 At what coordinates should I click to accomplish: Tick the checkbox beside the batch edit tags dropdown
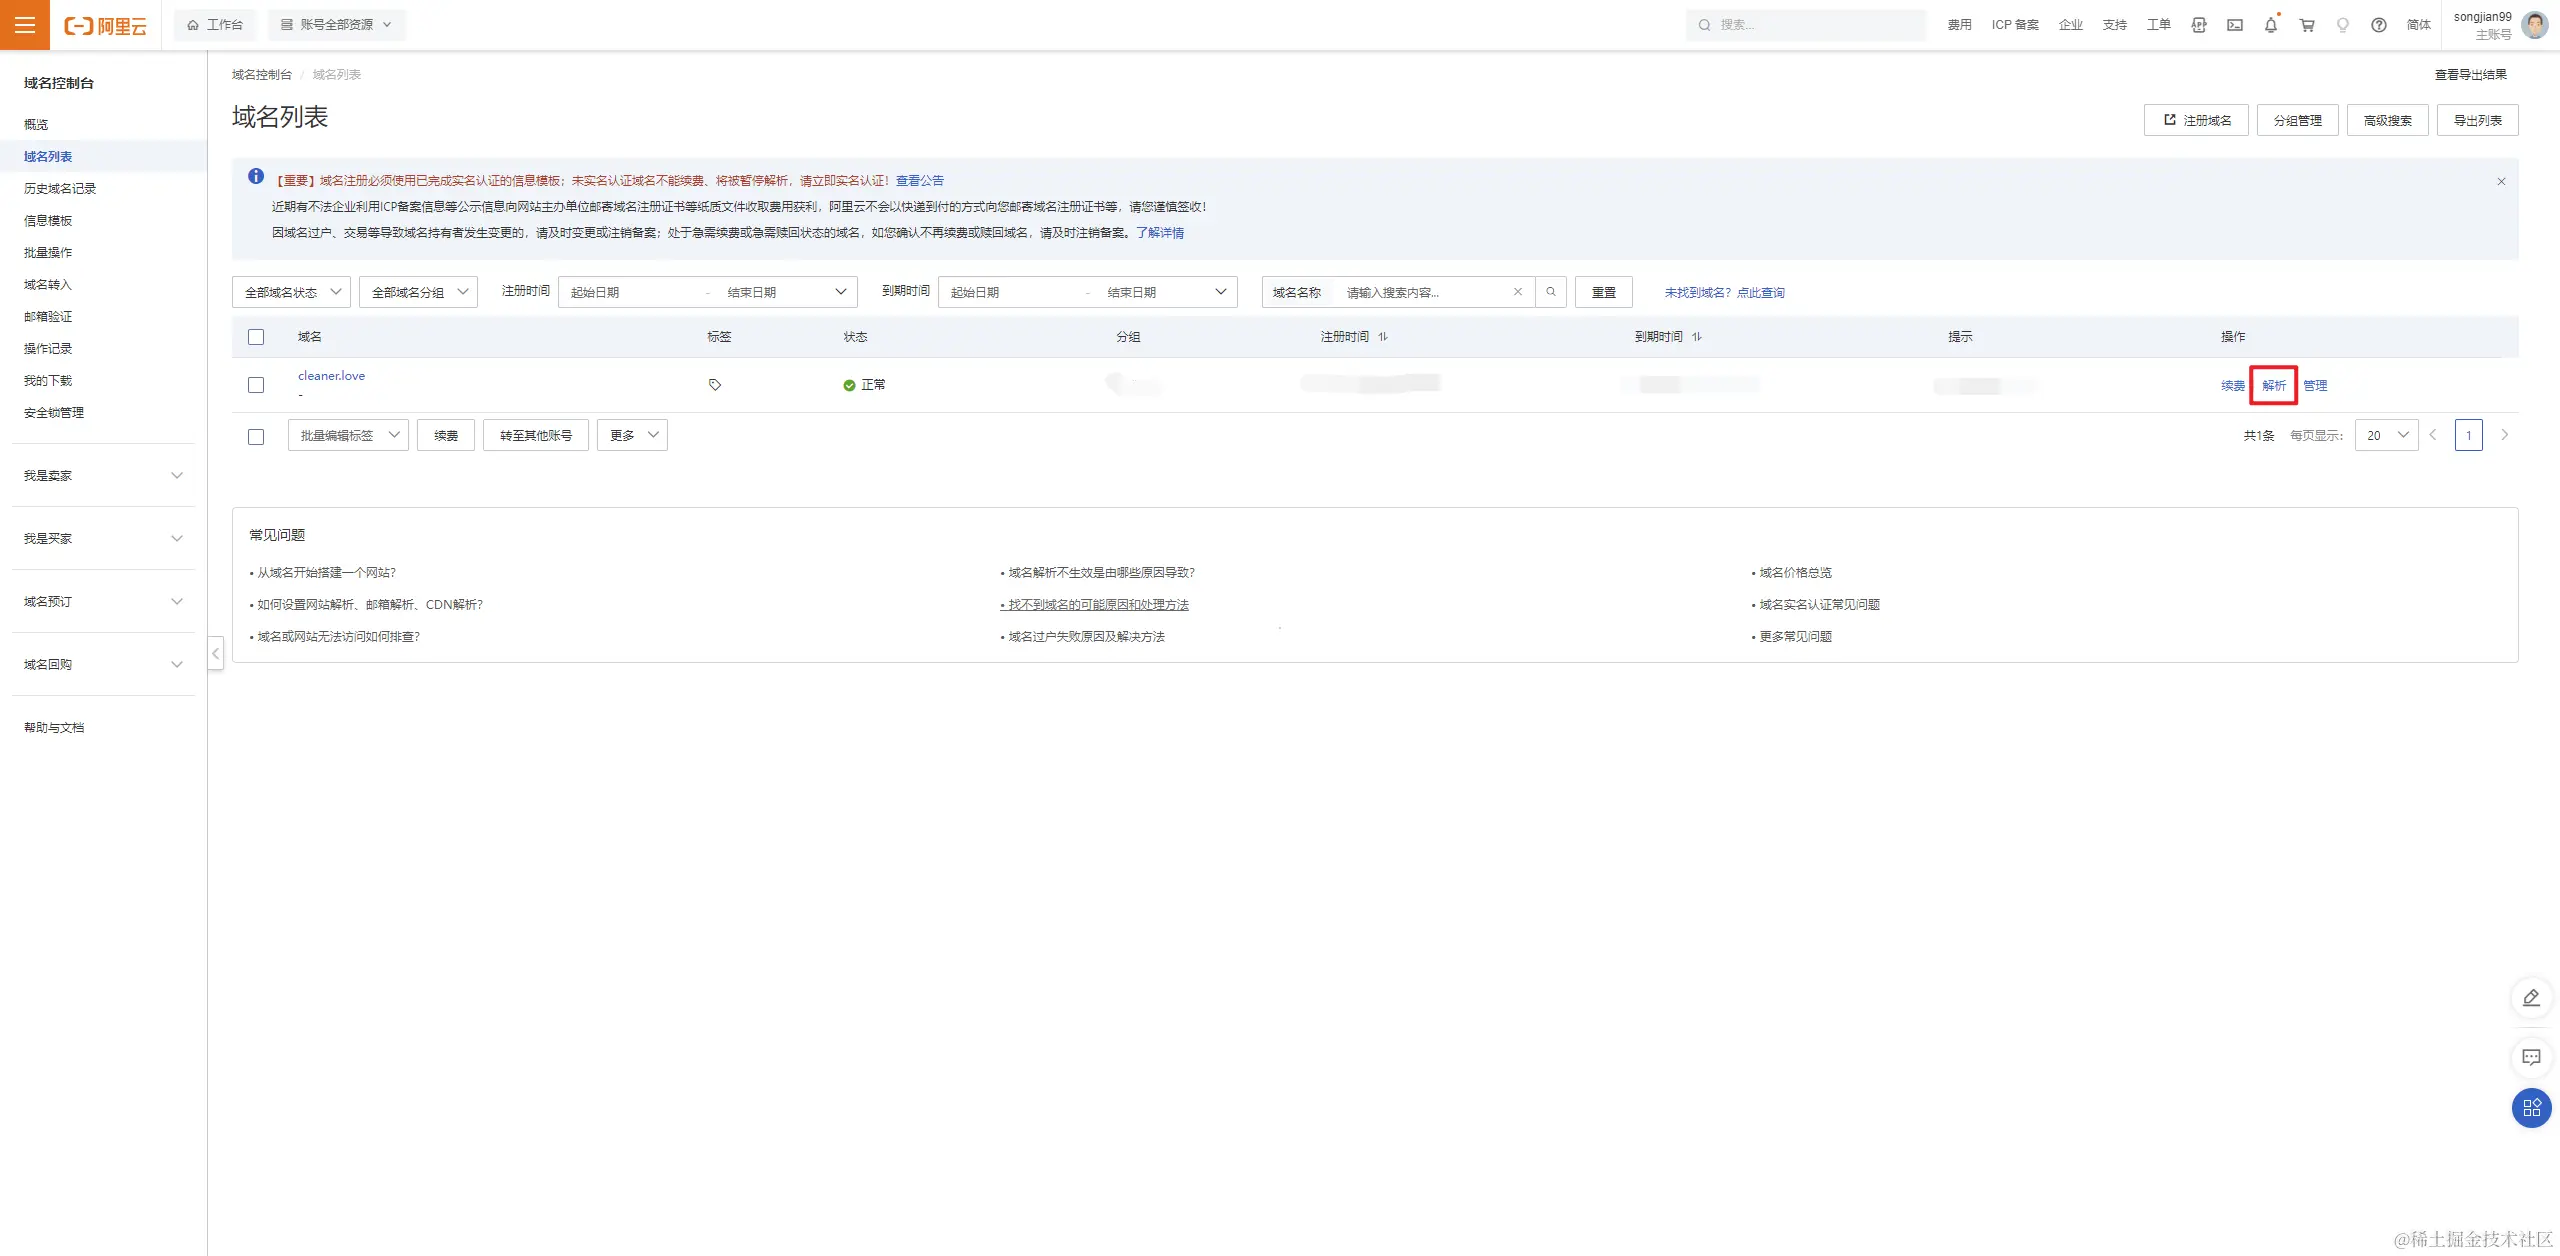pos(256,437)
